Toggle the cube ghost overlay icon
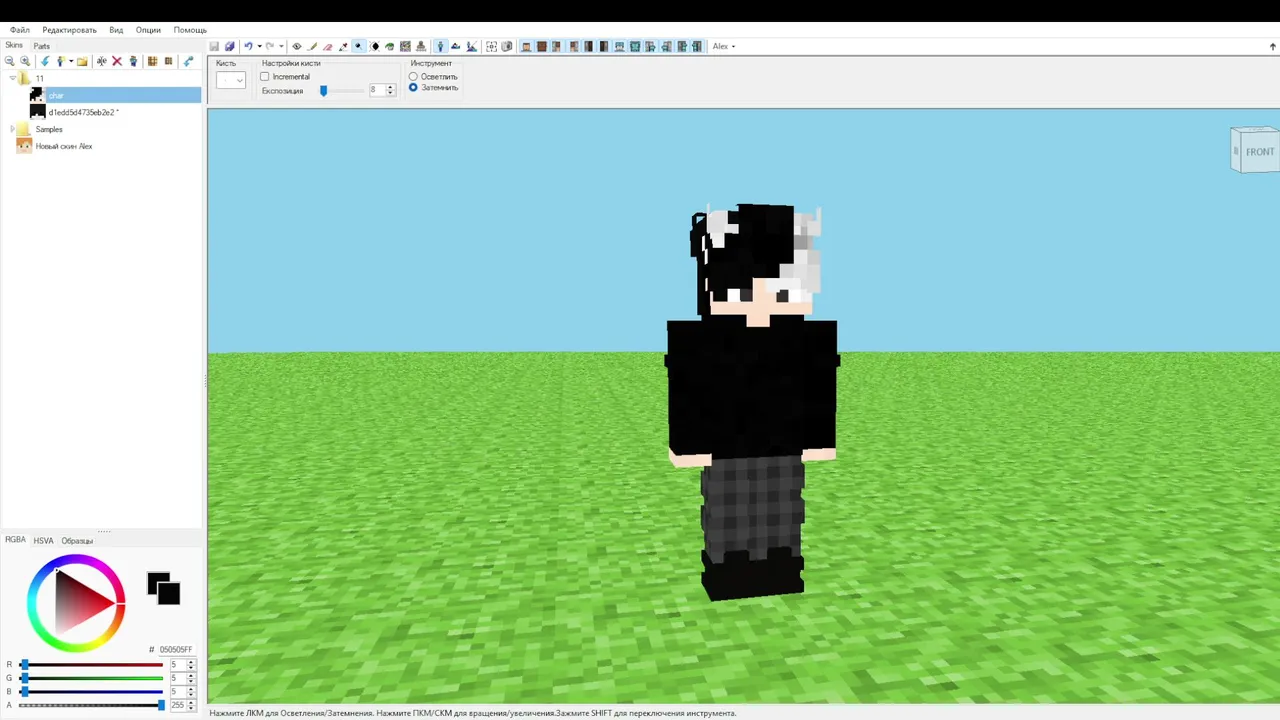Viewport: 1280px width, 720px height. tap(507, 46)
